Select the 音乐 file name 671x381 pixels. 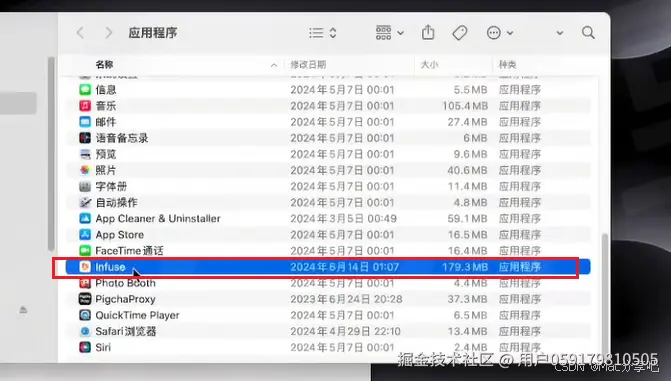point(106,106)
